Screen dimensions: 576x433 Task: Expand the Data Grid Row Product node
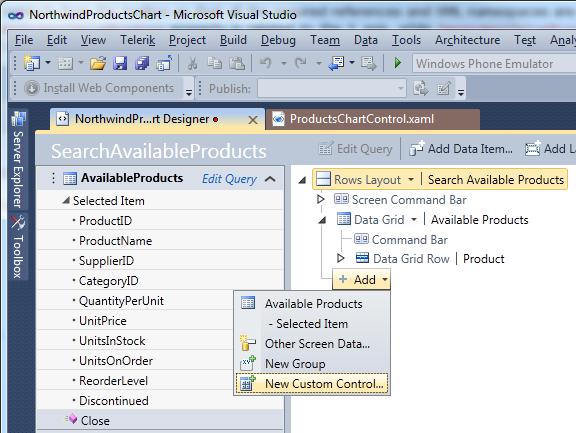click(341, 258)
